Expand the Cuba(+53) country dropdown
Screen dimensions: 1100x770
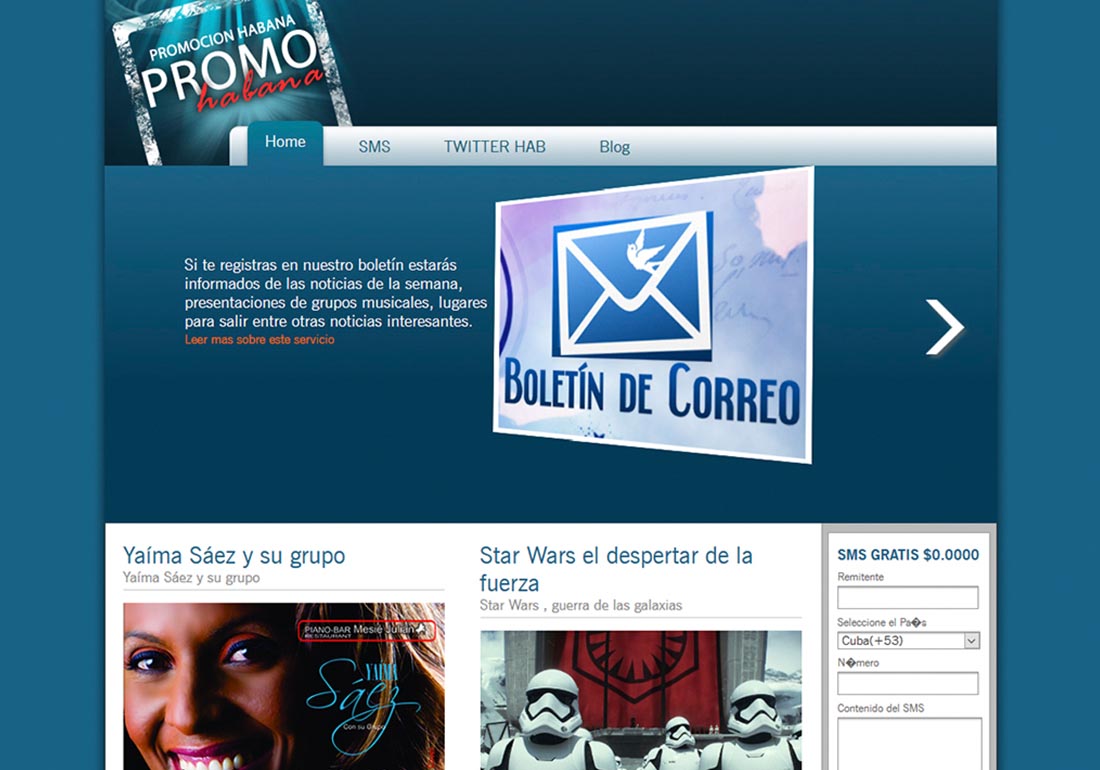coord(899,641)
